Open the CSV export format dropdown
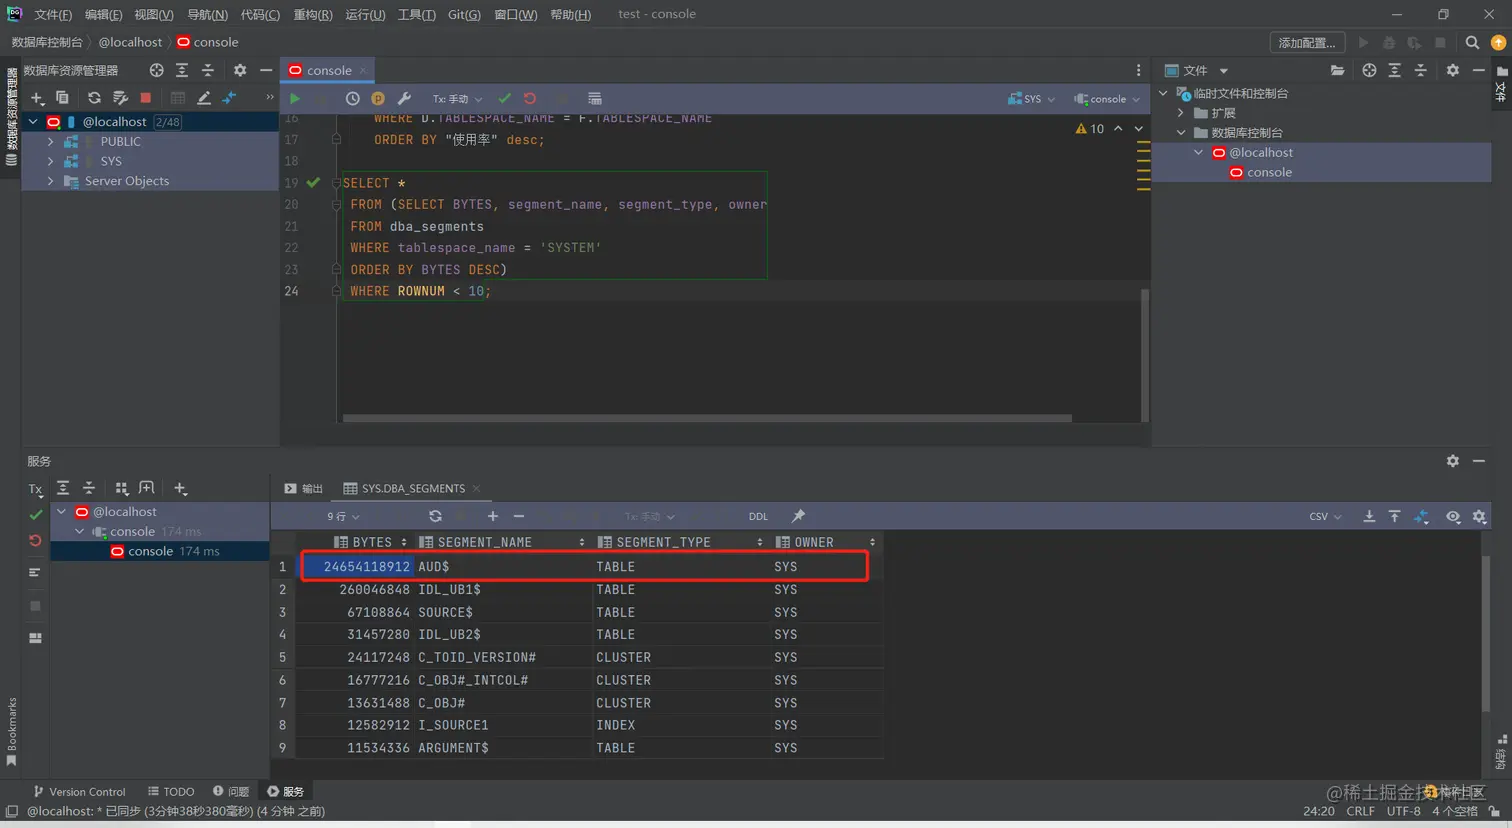Viewport: 1512px width, 828px height. (1325, 516)
